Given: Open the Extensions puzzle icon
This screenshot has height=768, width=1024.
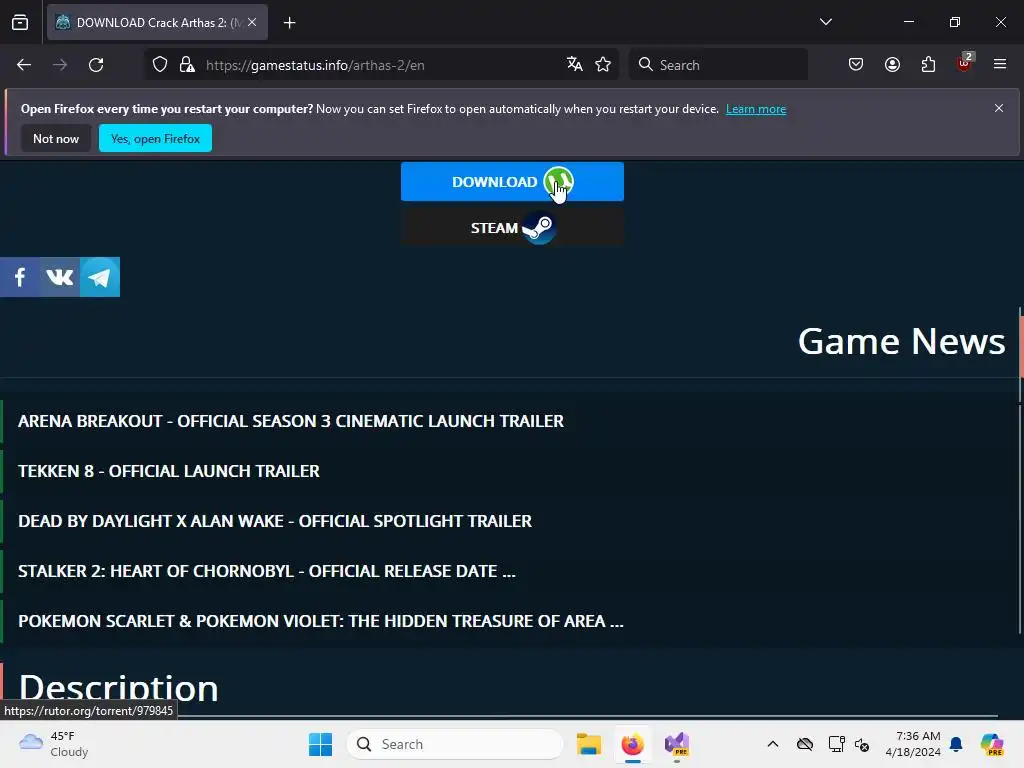Looking at the screenshot, I should coord(928,64).
